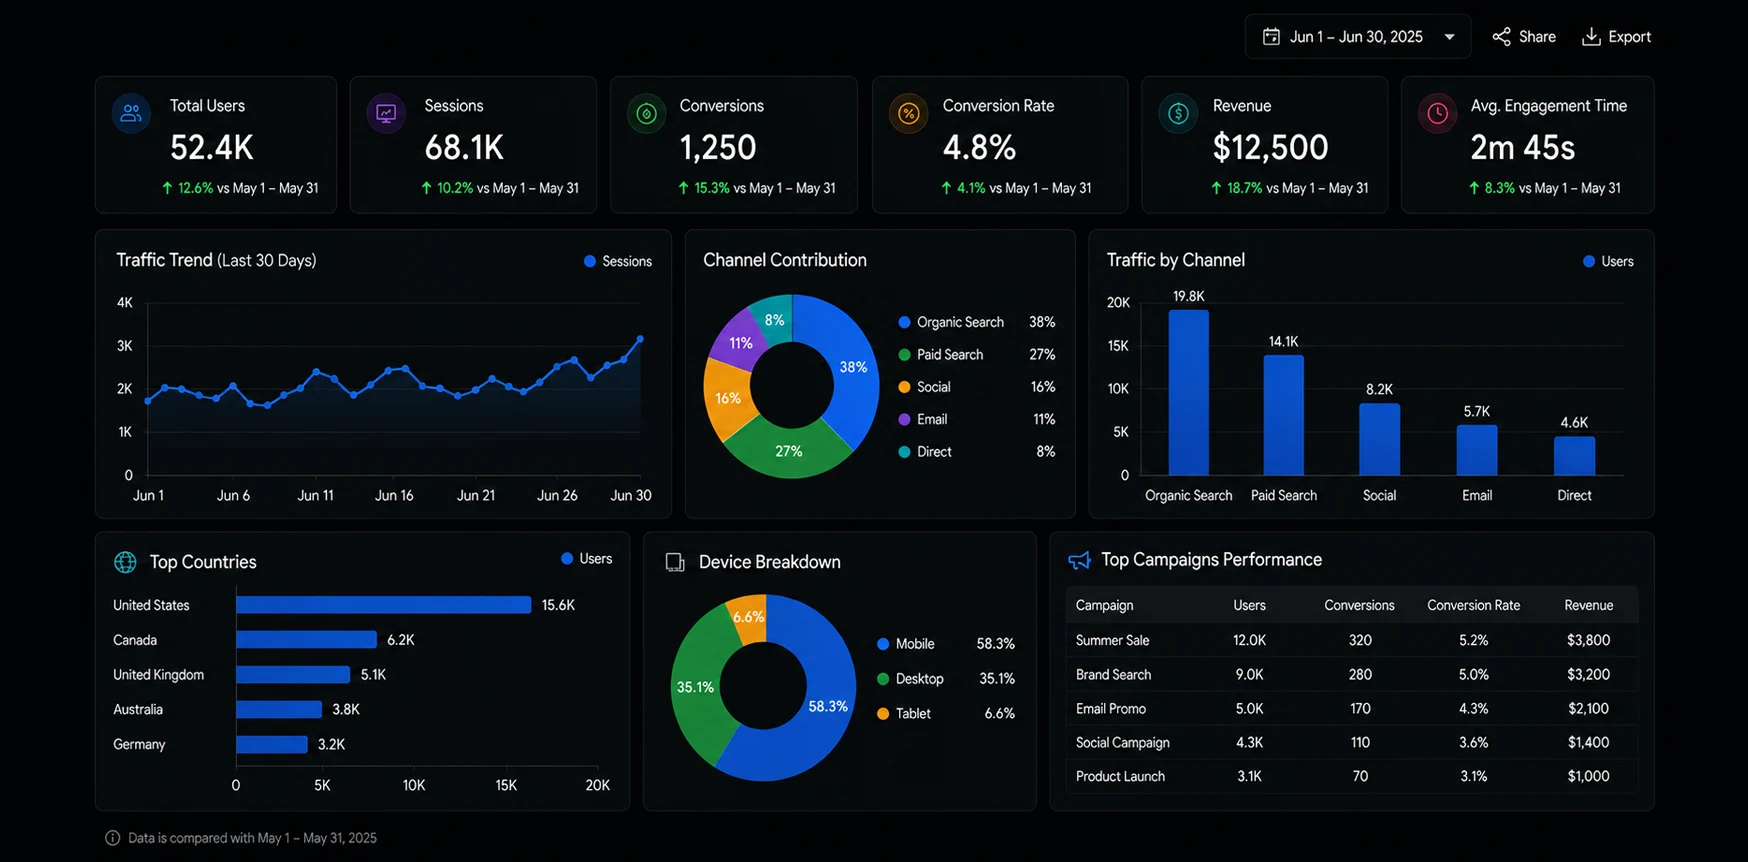Sort by Users column header in campaigns table

(1249, 605)
